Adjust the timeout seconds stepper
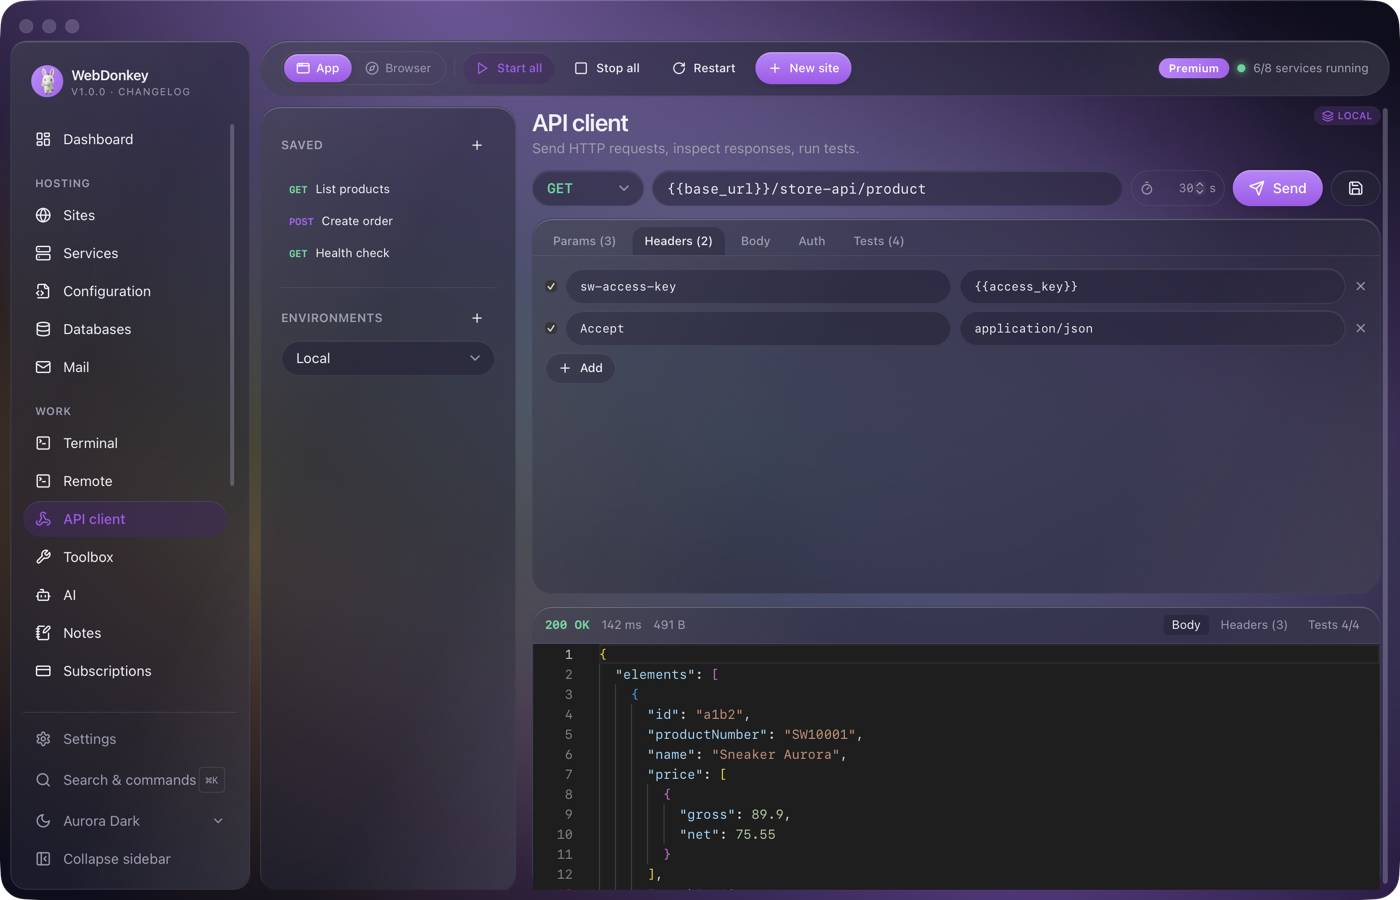 [1200, 188]
